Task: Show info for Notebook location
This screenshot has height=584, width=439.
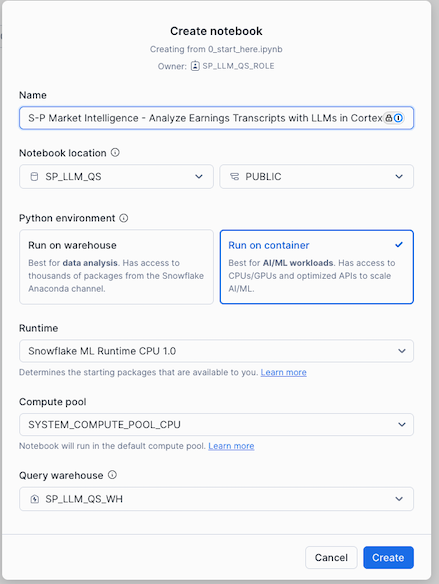Action: (115, 153)
